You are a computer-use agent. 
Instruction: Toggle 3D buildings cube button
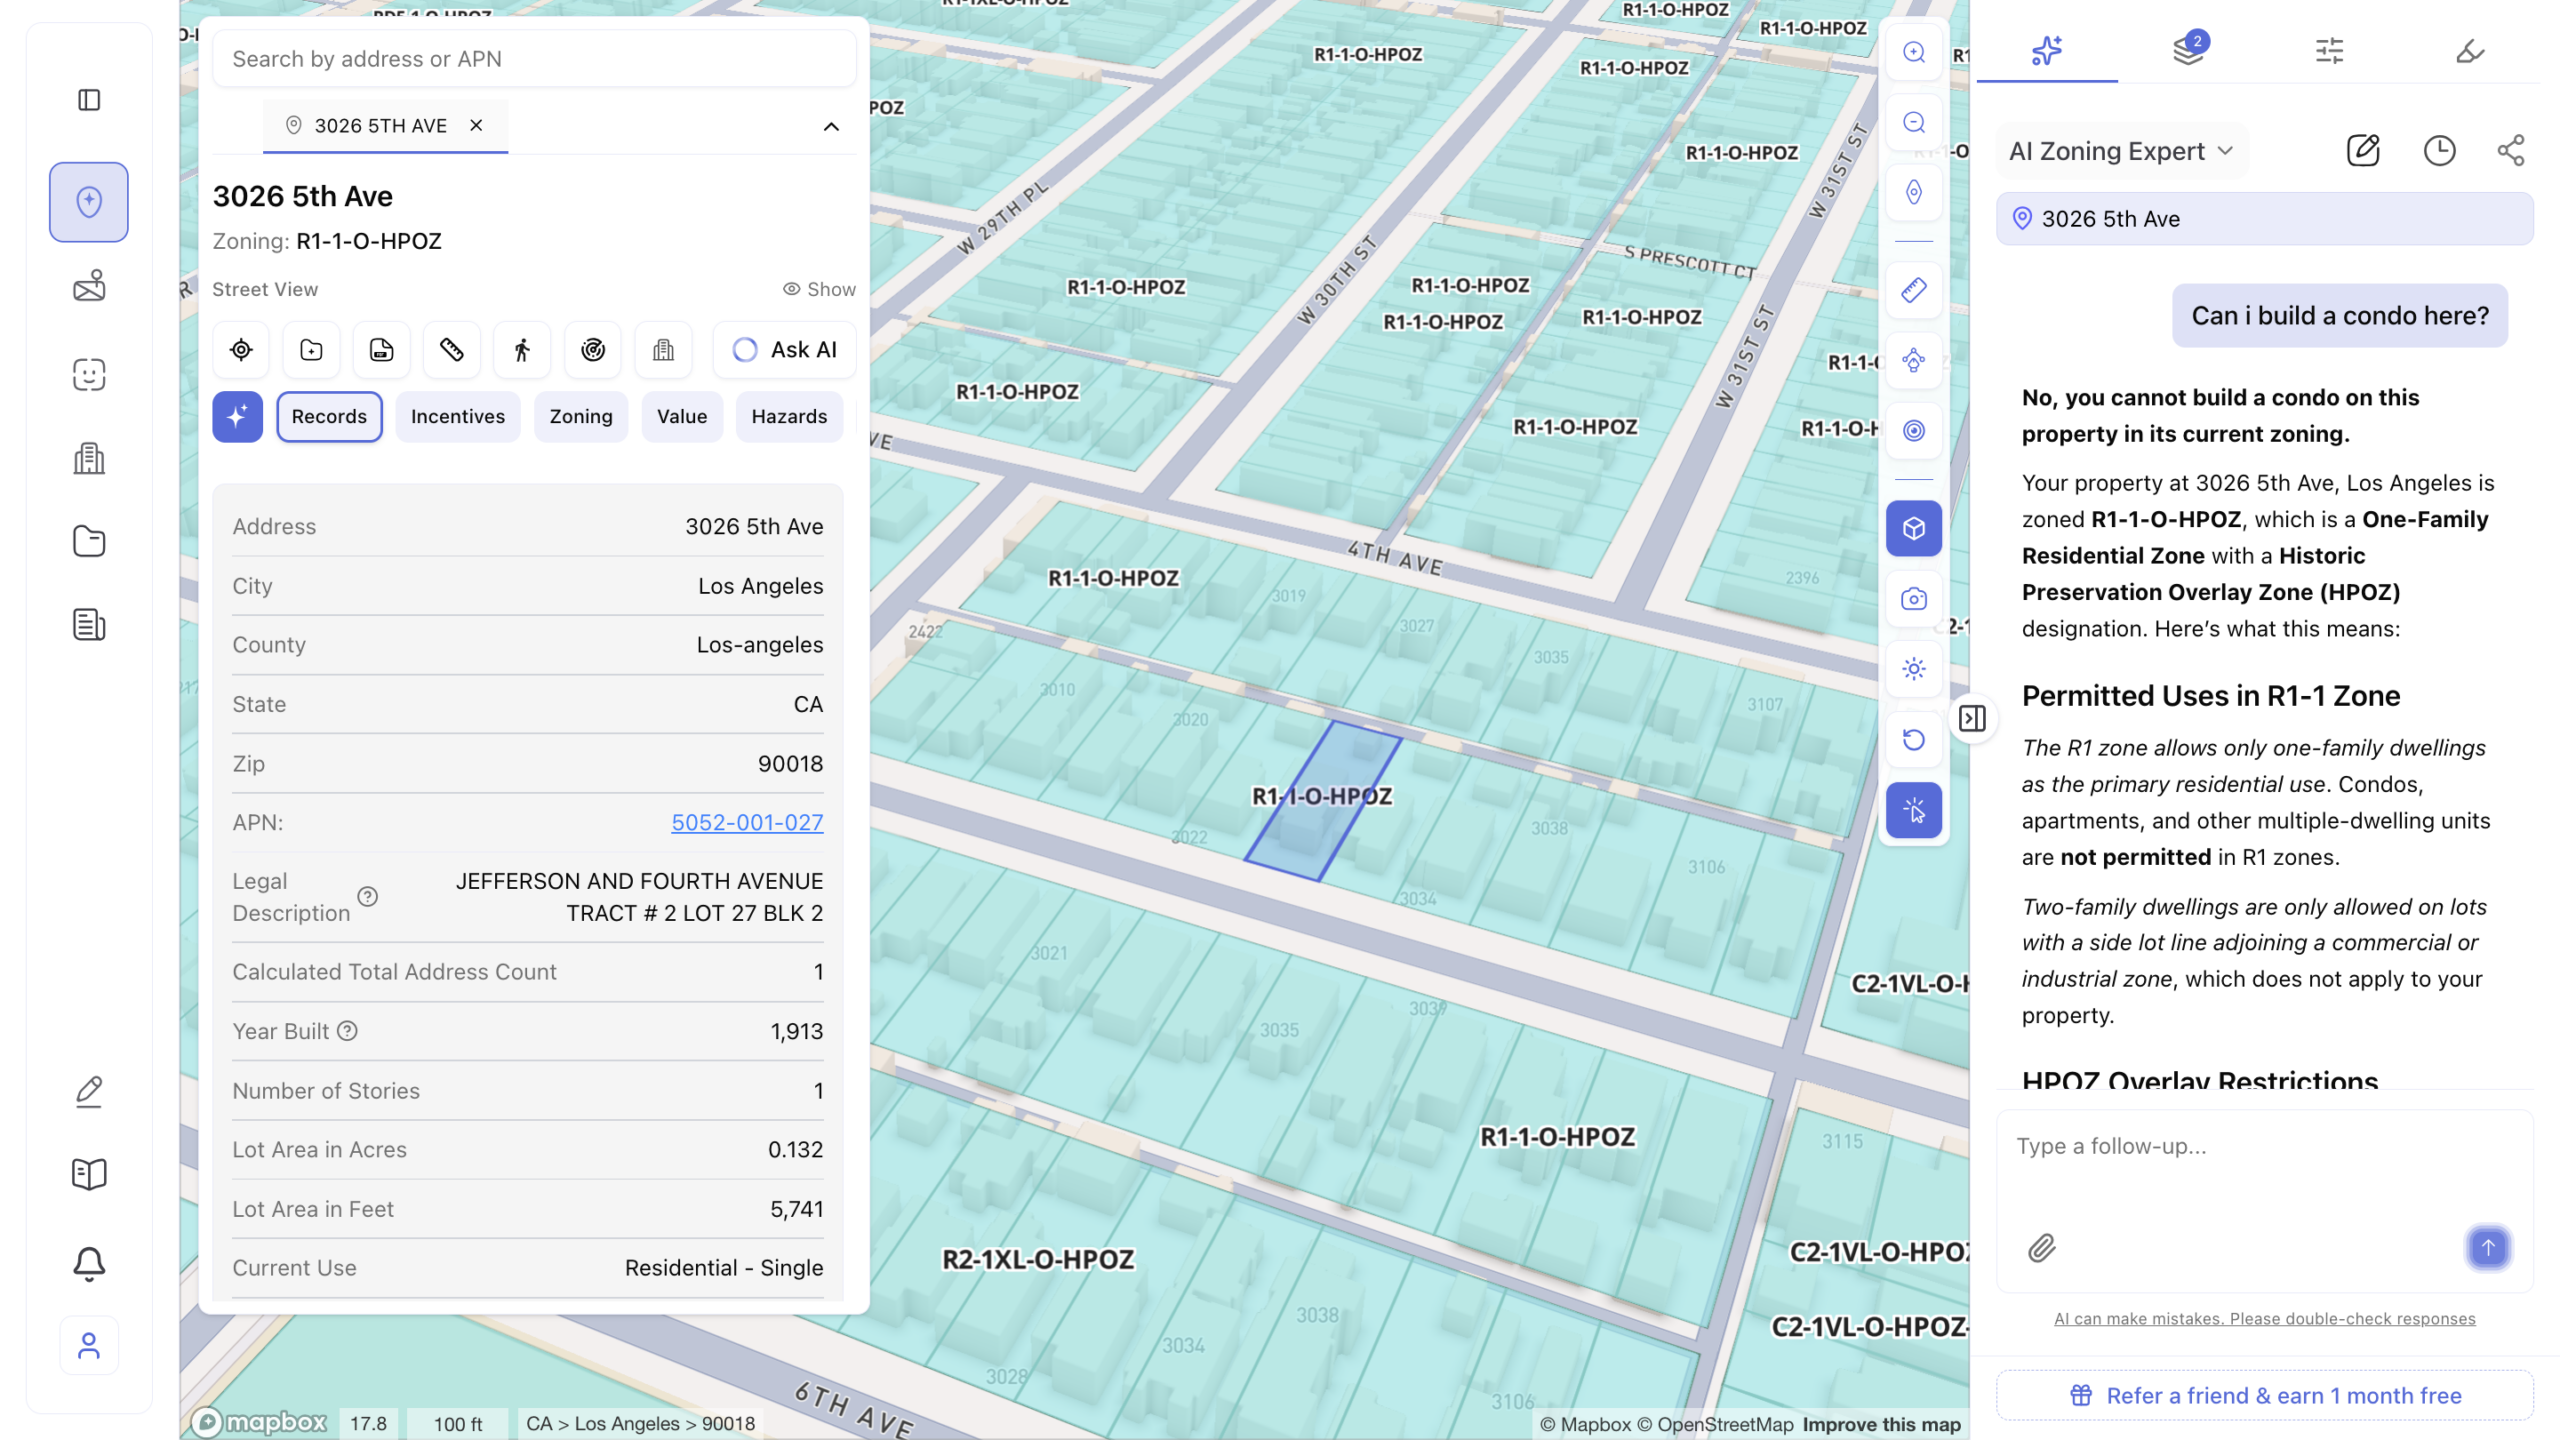pos(1913,528)
